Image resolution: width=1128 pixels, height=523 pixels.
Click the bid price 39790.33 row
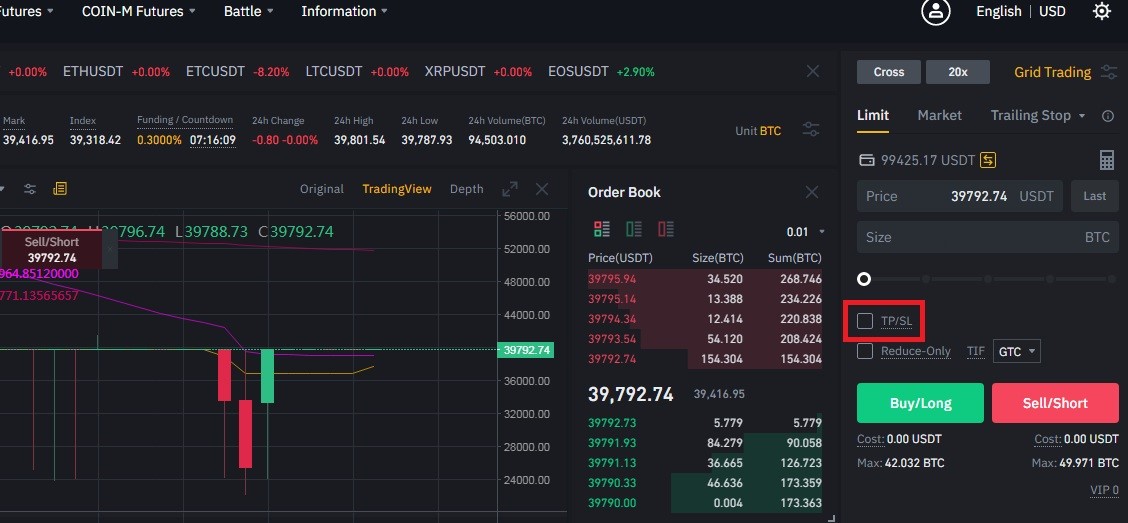(x=704, y=483)
